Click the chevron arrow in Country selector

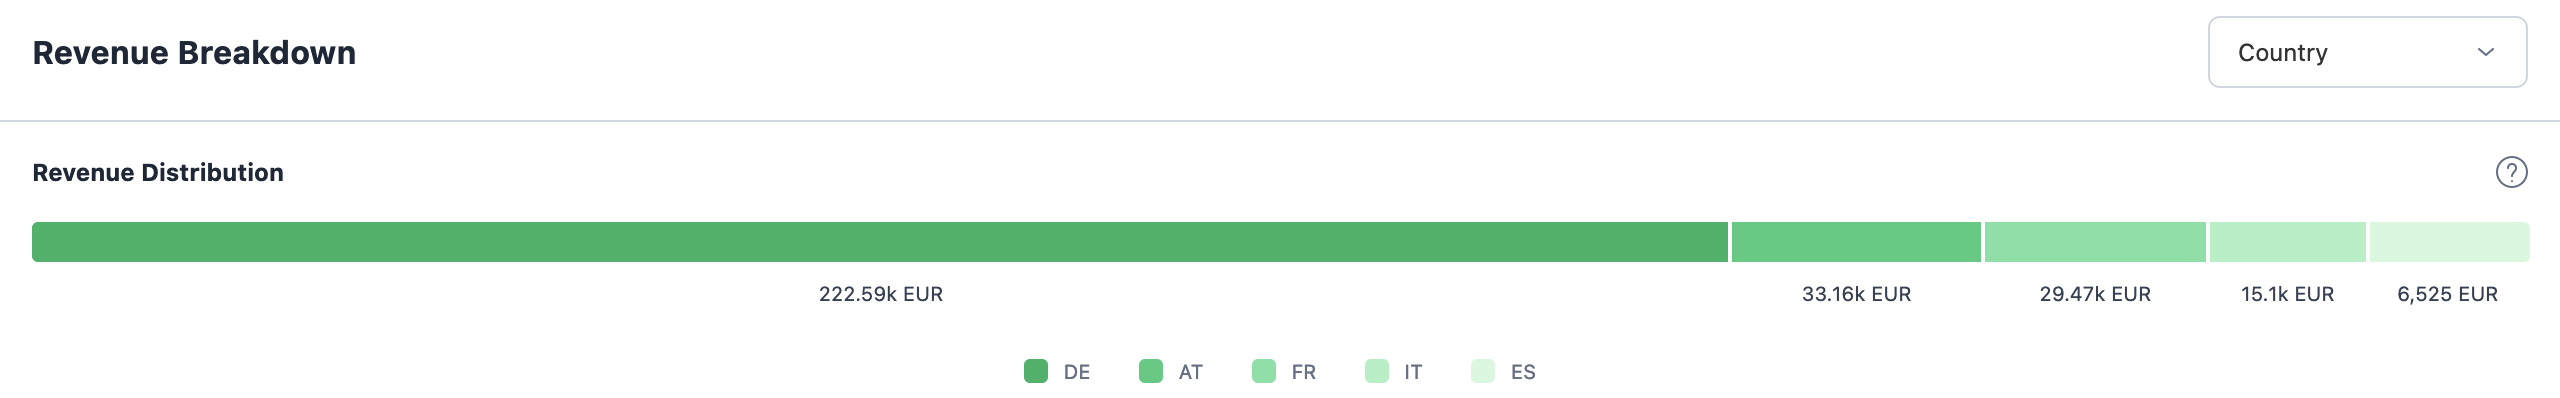(2485, 52)
